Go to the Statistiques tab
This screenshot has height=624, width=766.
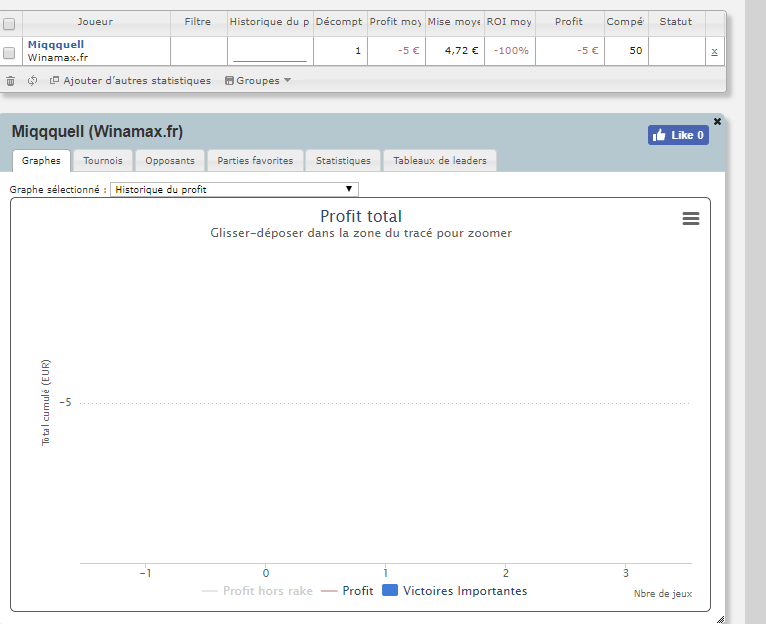343,161
